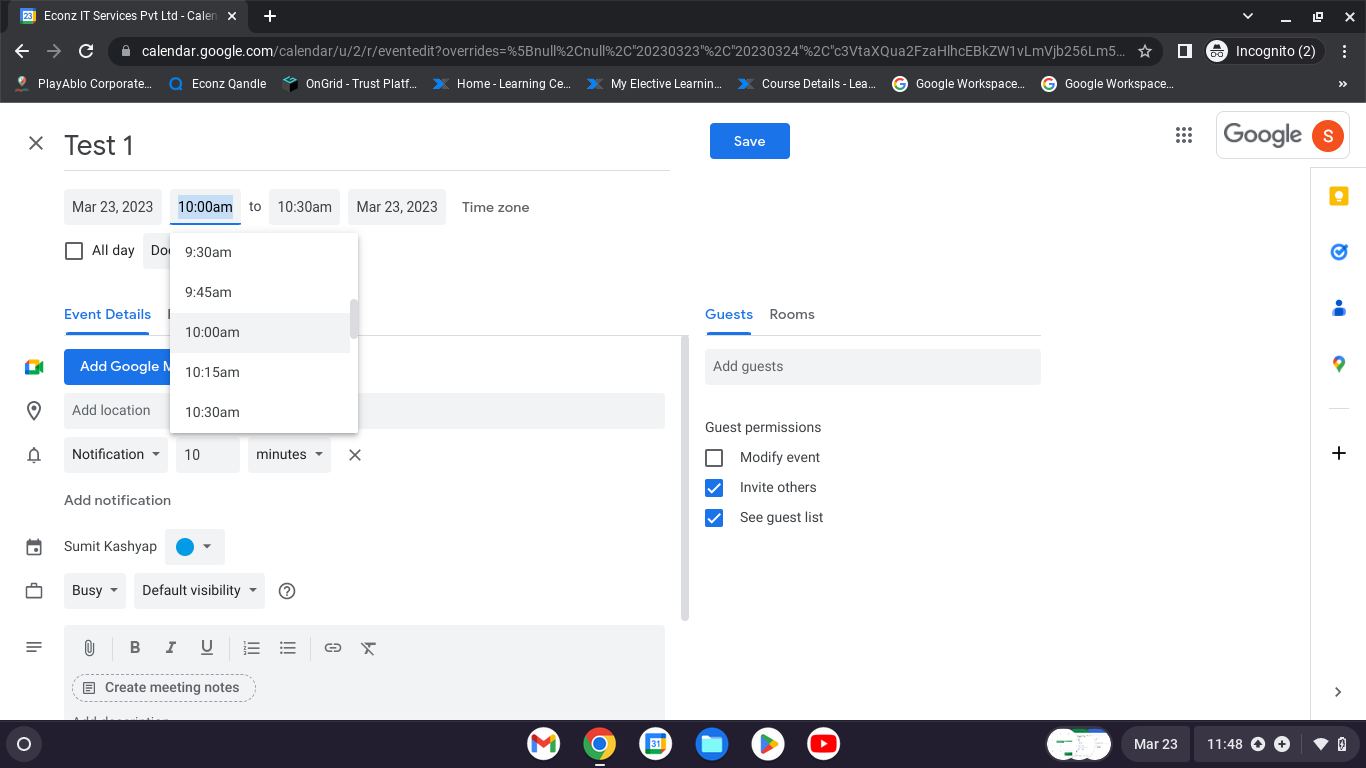Uncheck Invite others permission
The image size is (1366, 768).
[x=714, y=488]
